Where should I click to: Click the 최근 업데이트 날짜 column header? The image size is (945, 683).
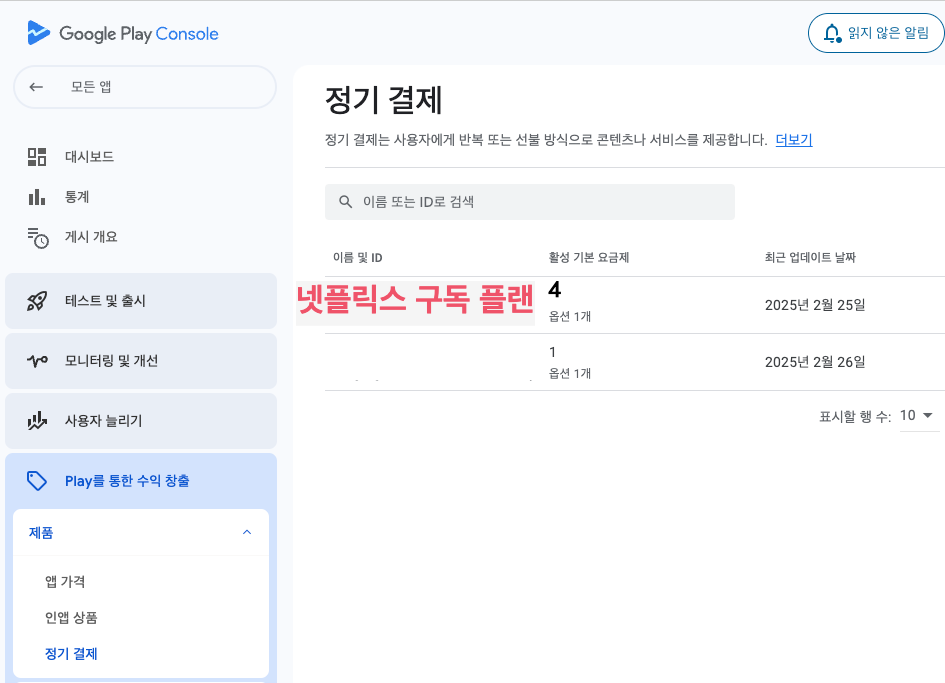810,258
